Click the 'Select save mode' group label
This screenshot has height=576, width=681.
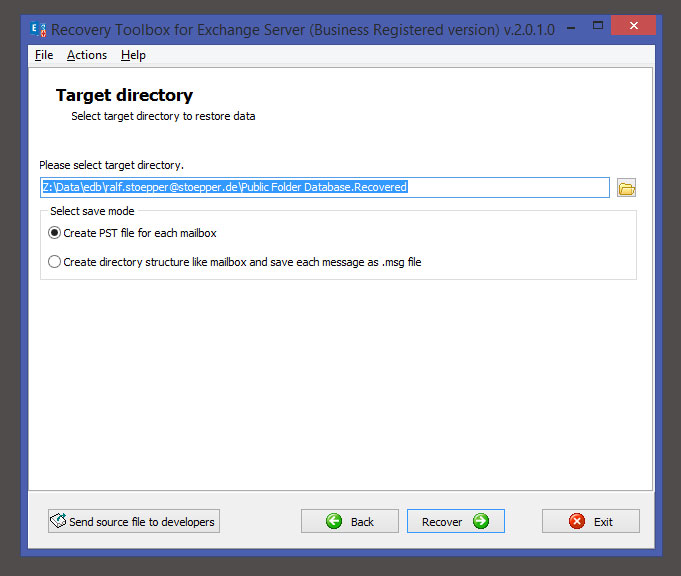point(92,211)
